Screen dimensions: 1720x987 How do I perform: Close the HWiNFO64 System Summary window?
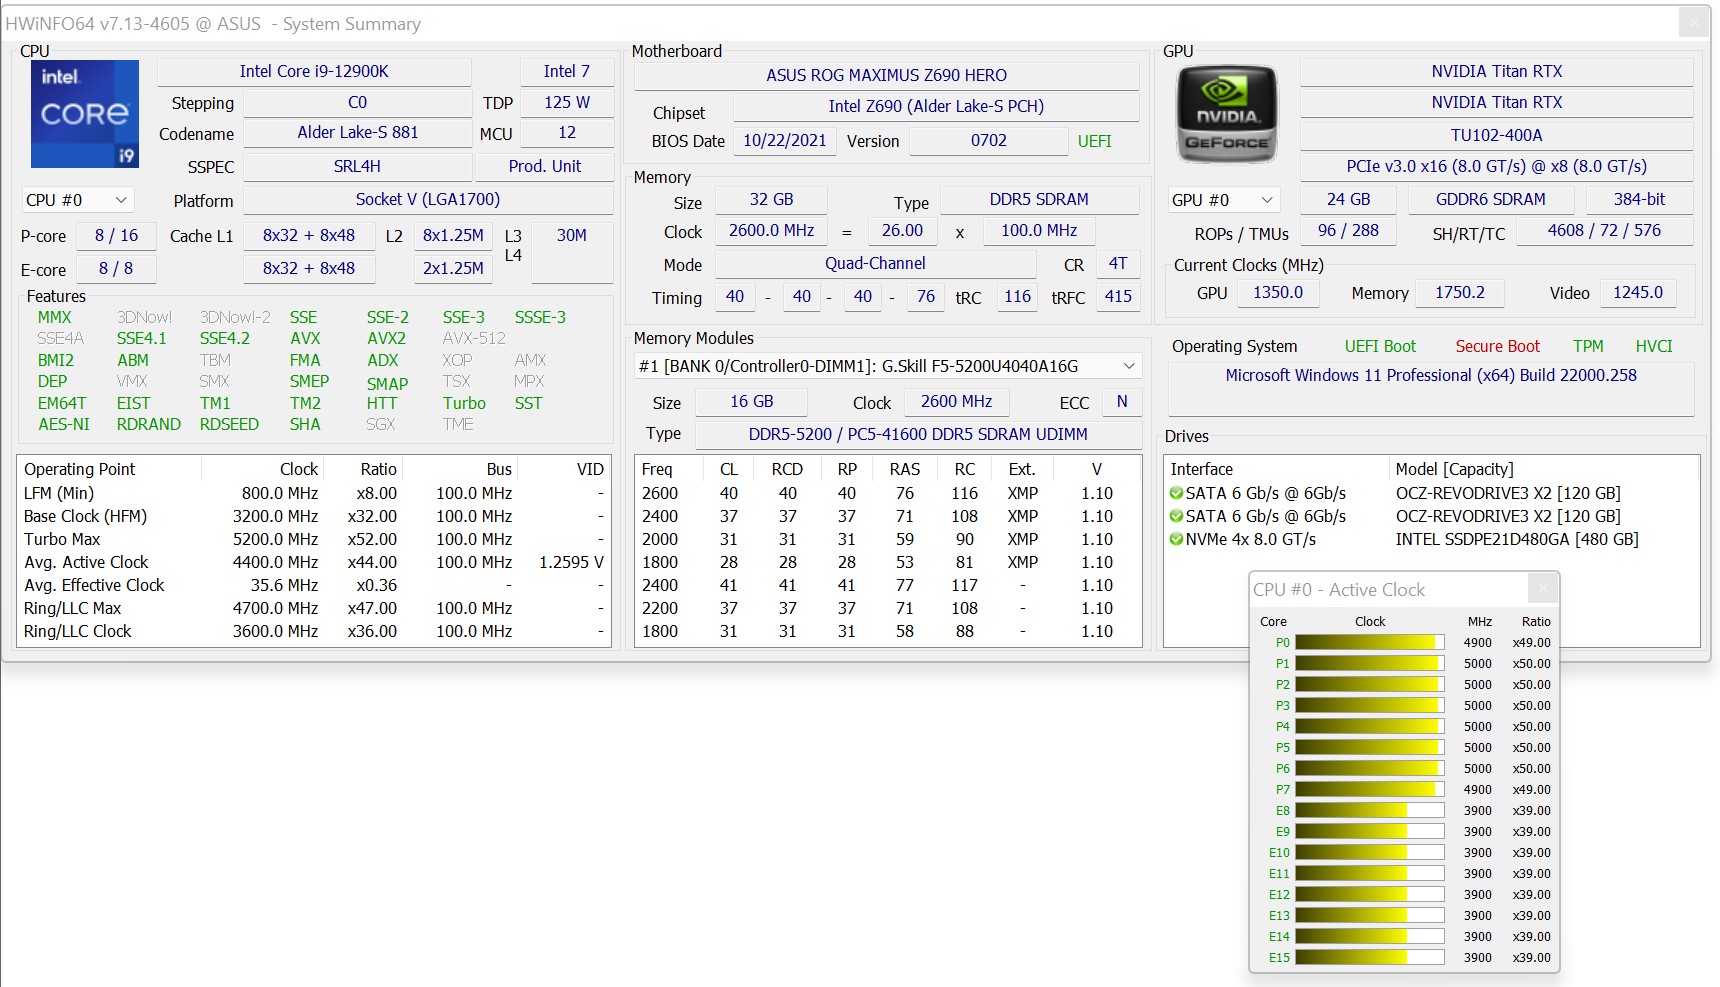(1693, 22)
